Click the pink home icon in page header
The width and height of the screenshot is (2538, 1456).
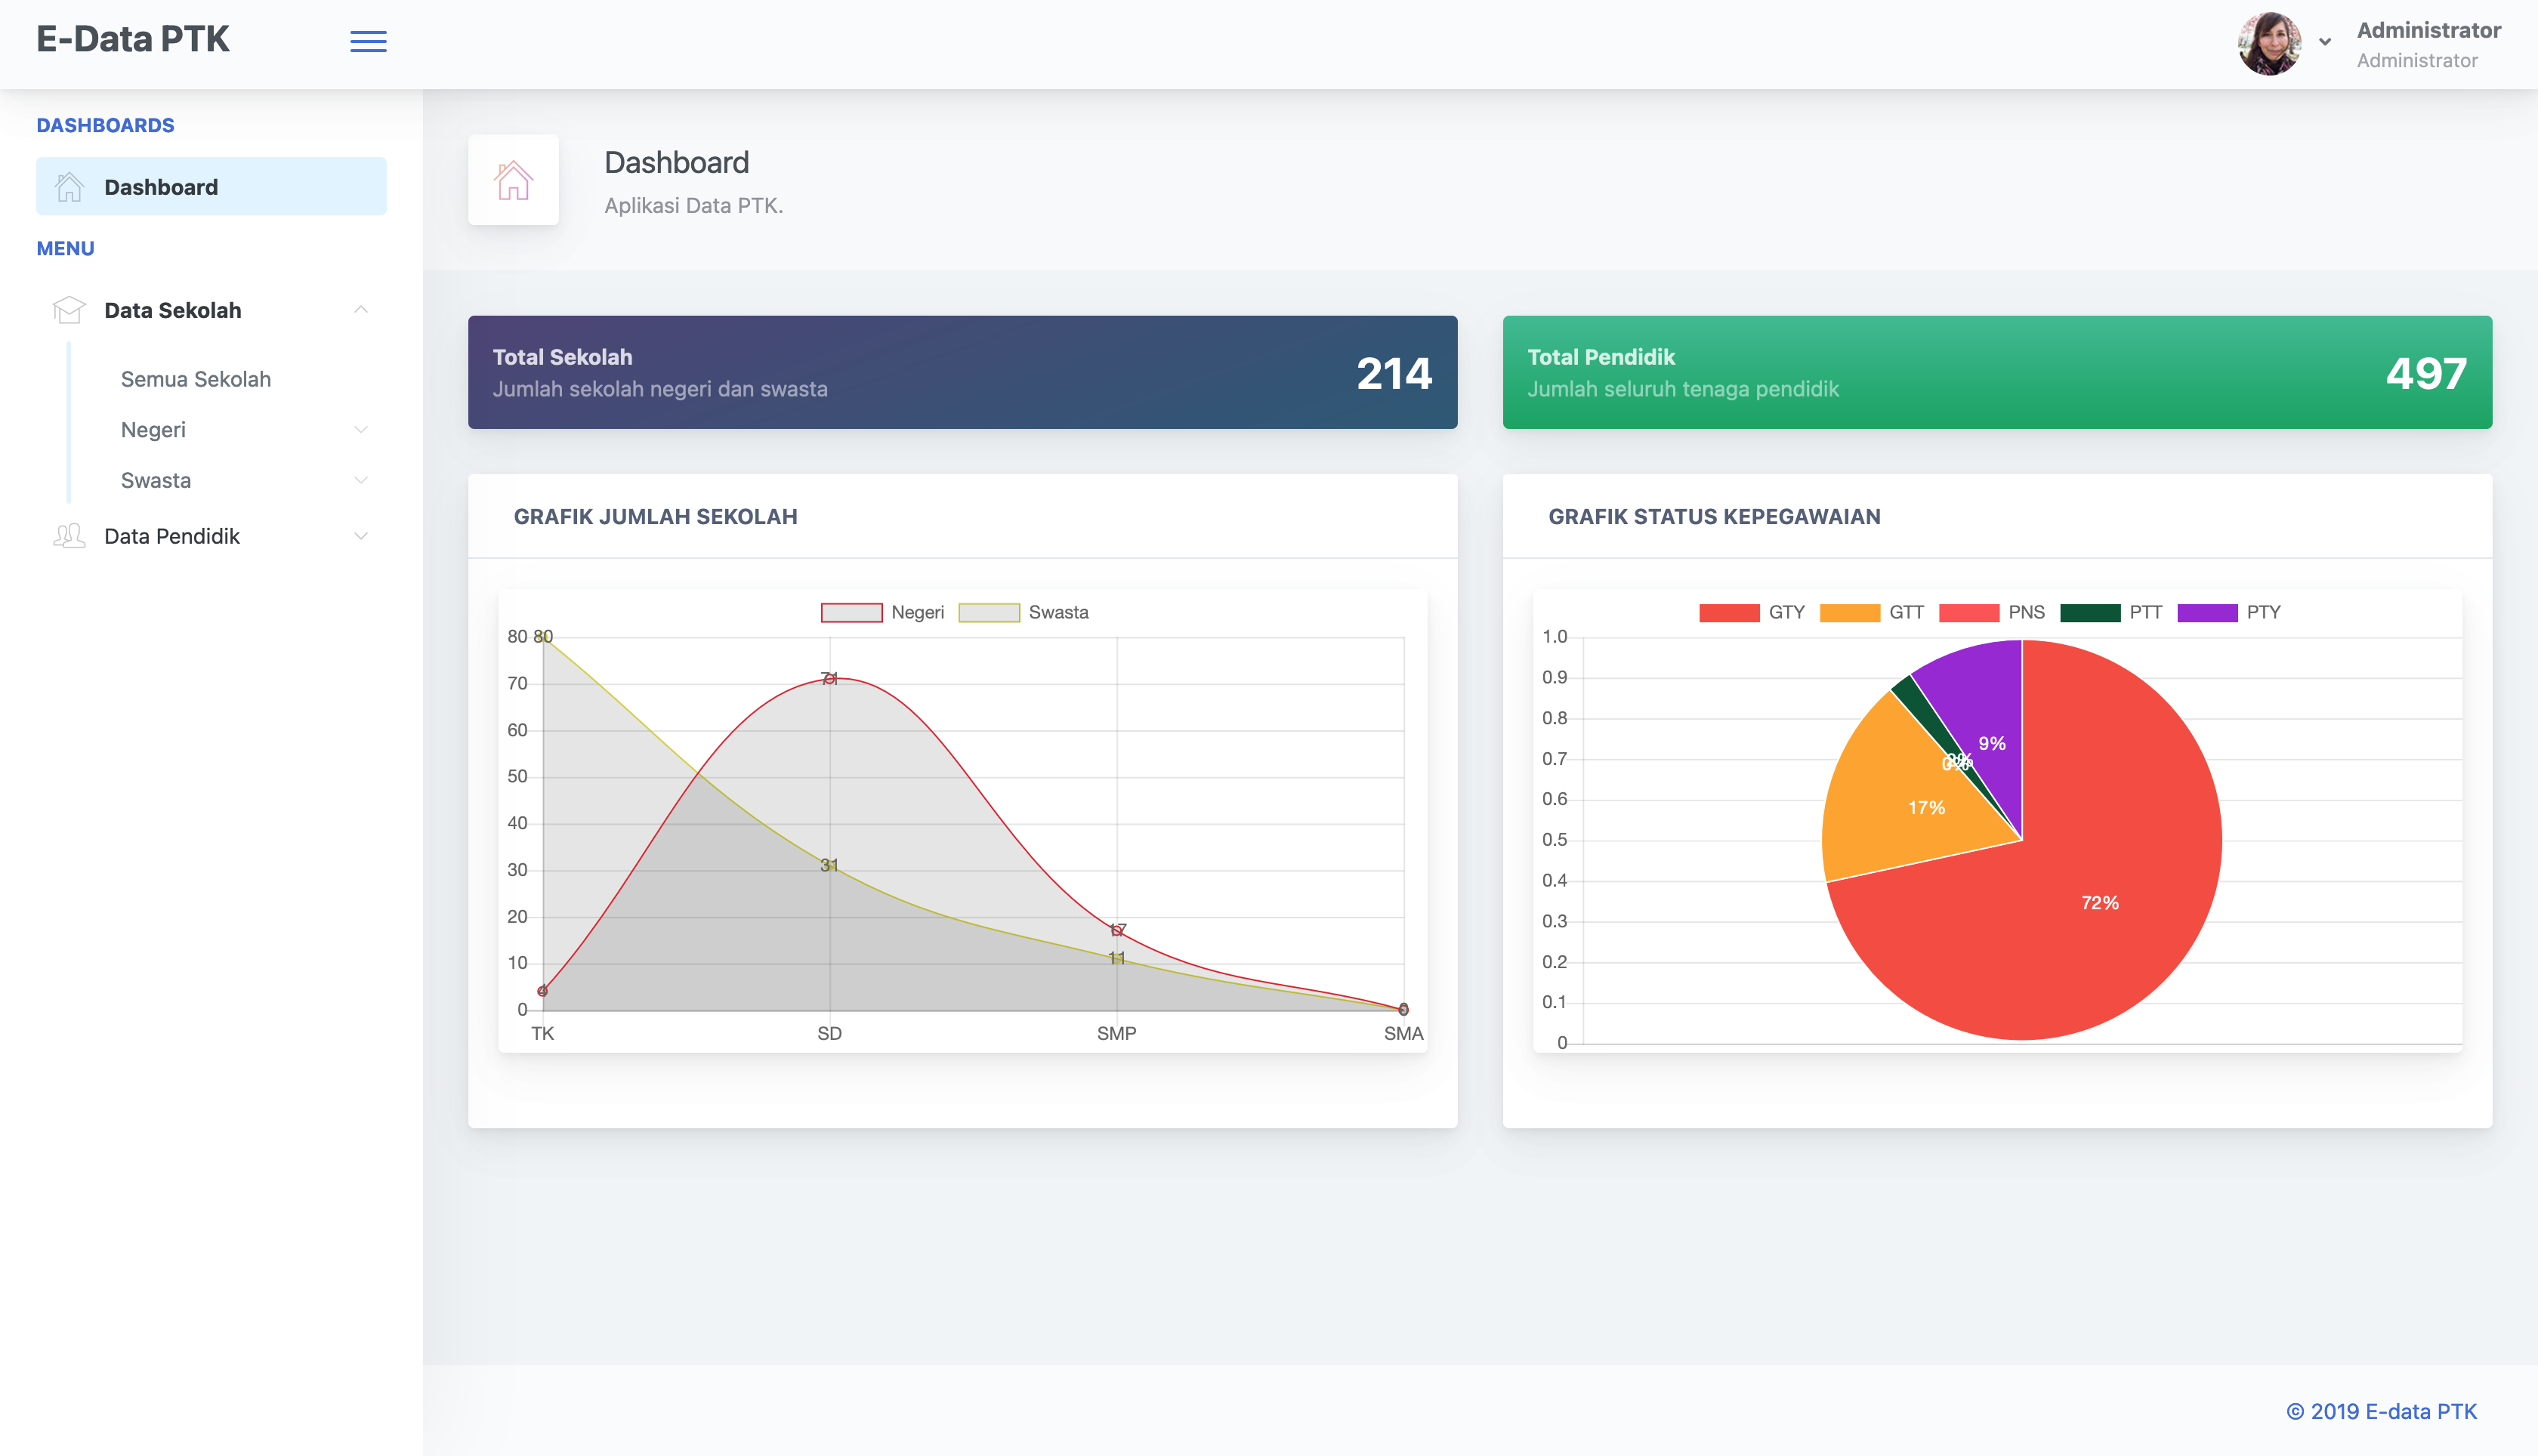click(513, 180)
